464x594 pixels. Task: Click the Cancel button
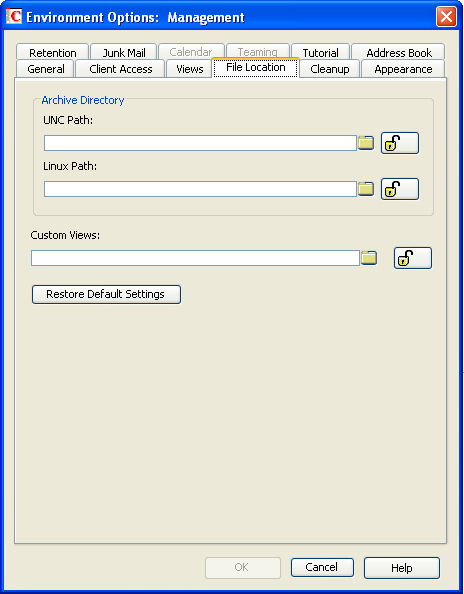coord(322,567)
